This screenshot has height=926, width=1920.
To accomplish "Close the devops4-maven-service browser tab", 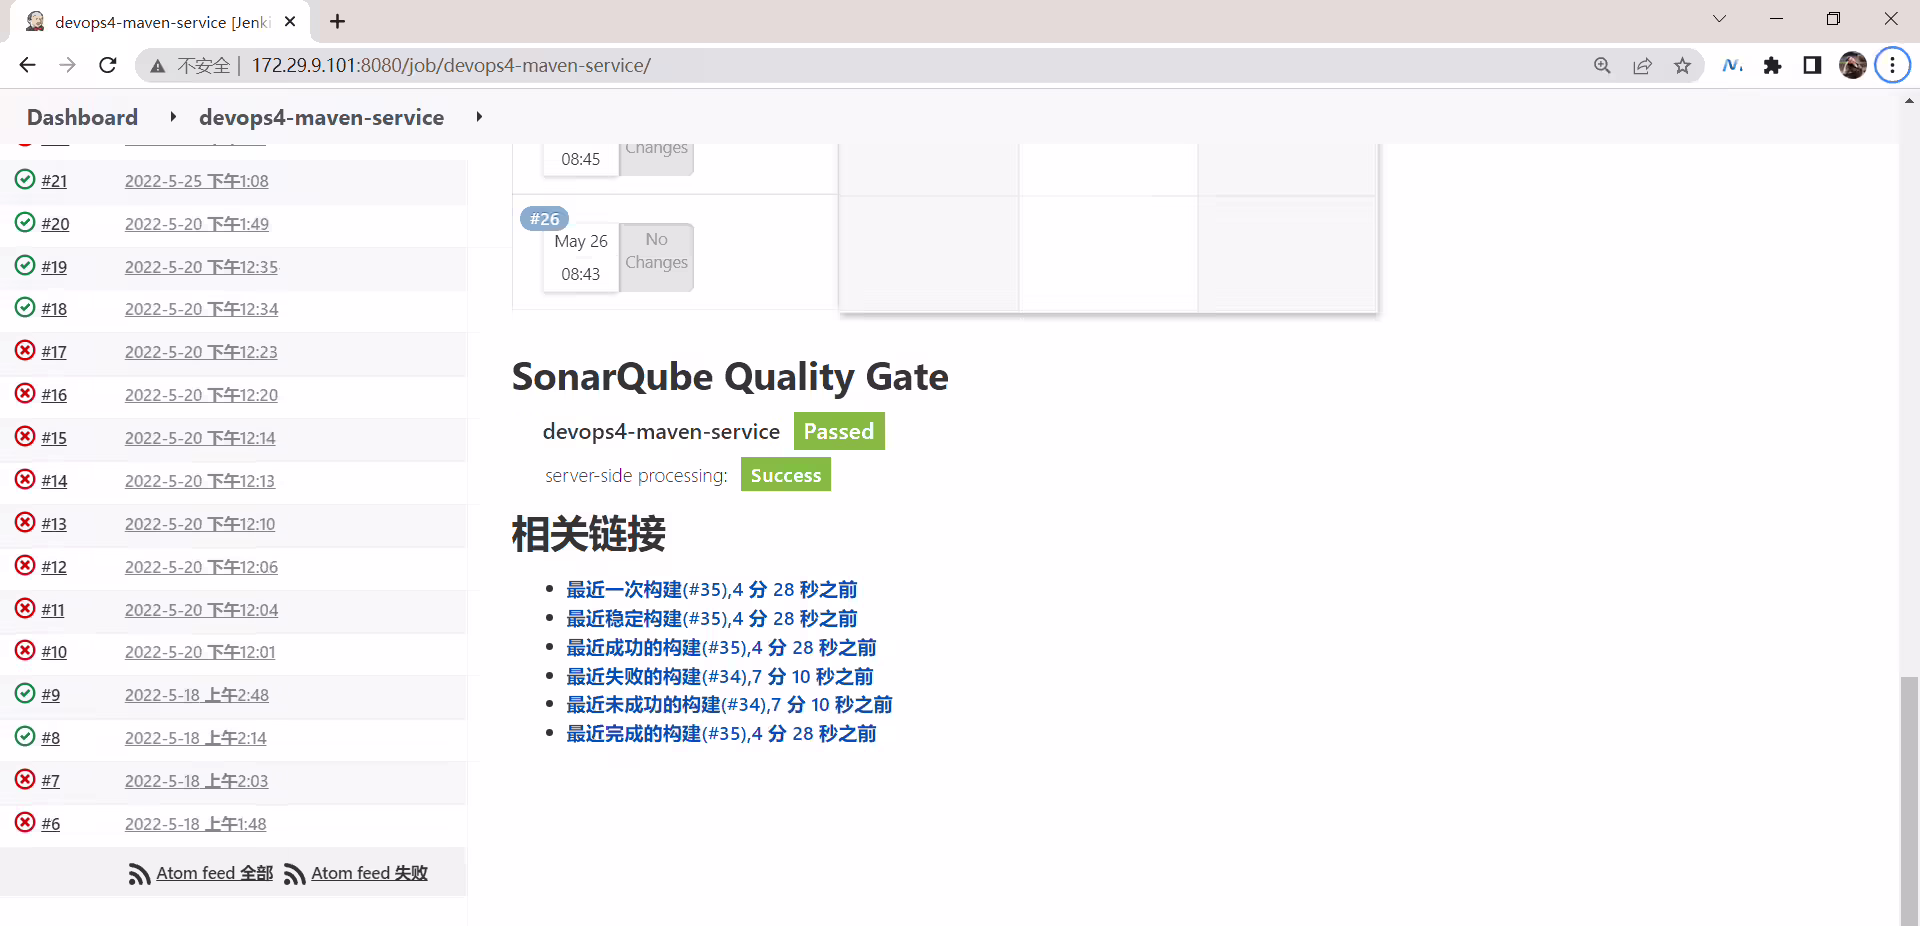I will pyautogui.click(x=290, y=21).
